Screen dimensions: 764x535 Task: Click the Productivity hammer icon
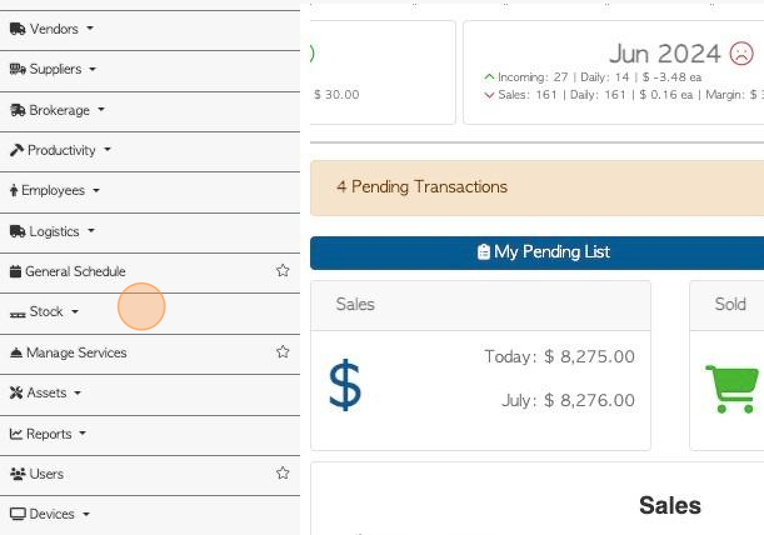click(x=17, y=150)
